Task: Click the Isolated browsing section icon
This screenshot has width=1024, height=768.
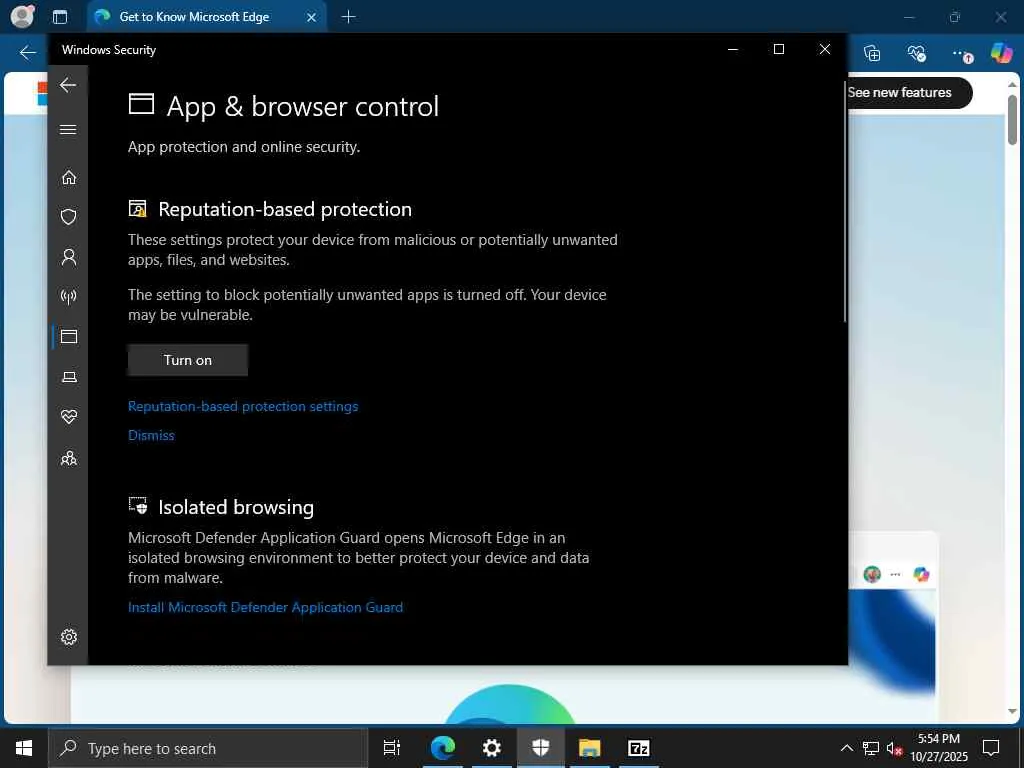Action: [x=138, y=506]
